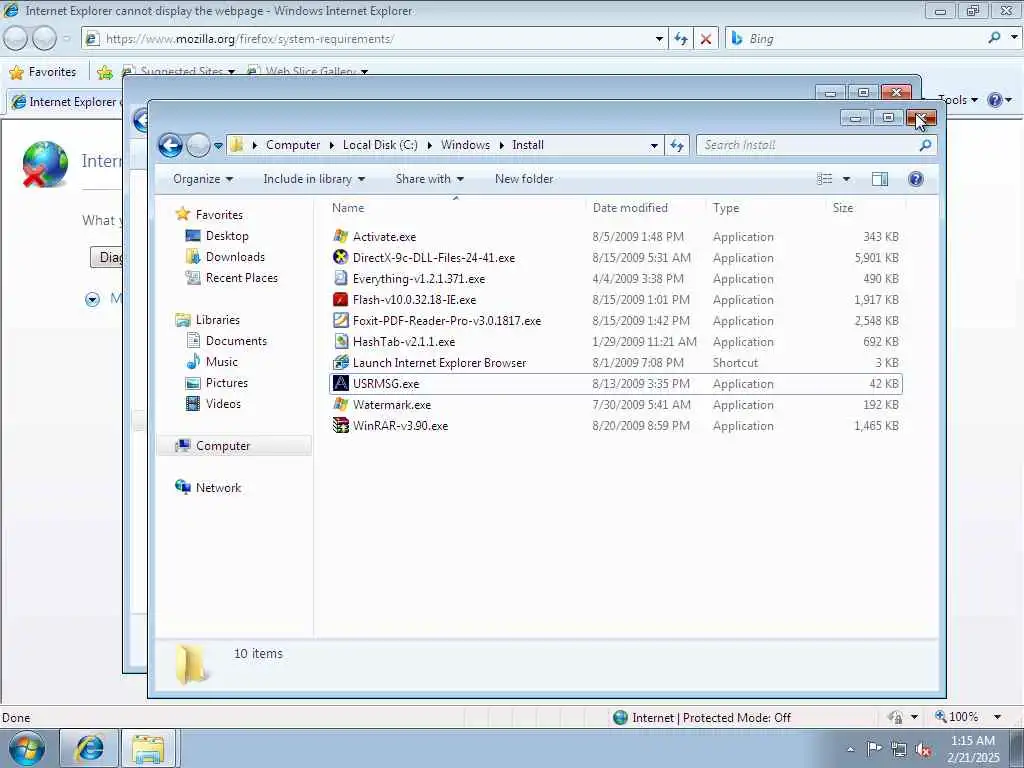Click Internet Explorer URL address field
The height and width of the screenshot is (768, 1024).
[376, 39]
